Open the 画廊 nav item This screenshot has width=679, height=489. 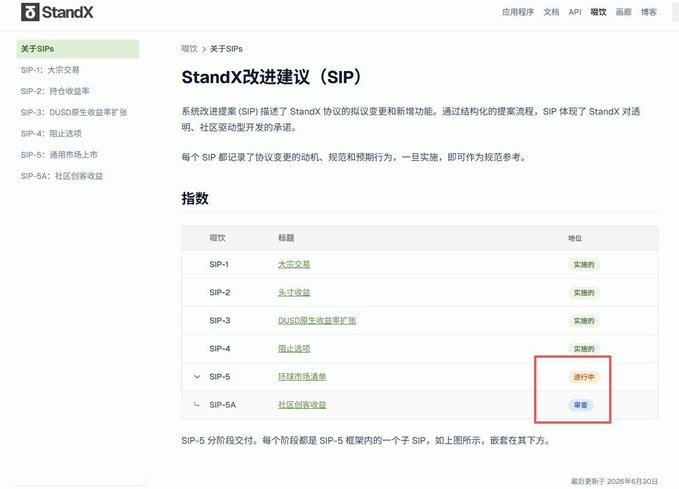(624, 12)
